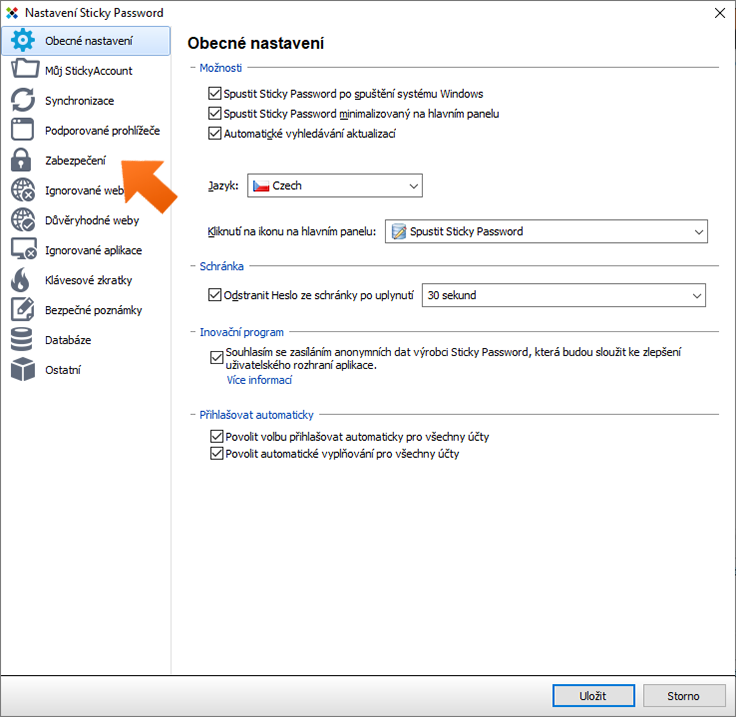Viewport: 736px width, 717px height.
Task: Open the Klávesové zkratky page
Action: (x=88, y=280)
